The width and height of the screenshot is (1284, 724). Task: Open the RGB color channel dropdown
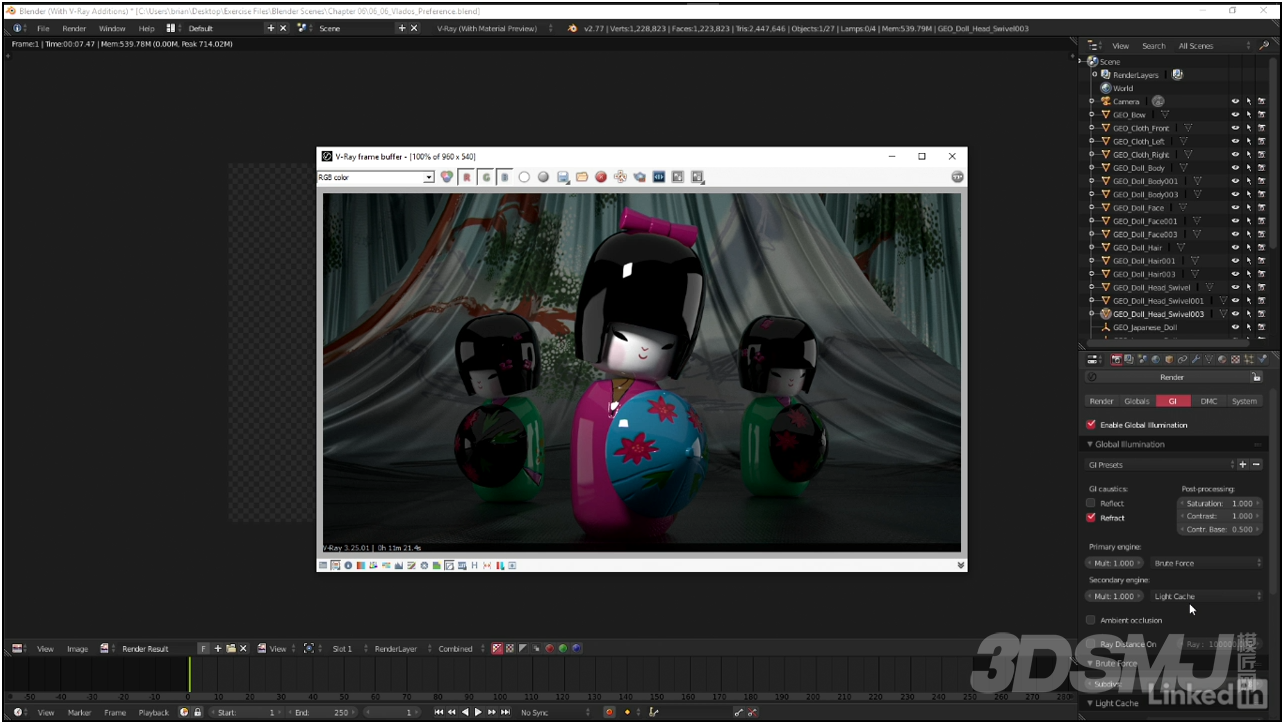pyautogui.click(x=376, y=177)
